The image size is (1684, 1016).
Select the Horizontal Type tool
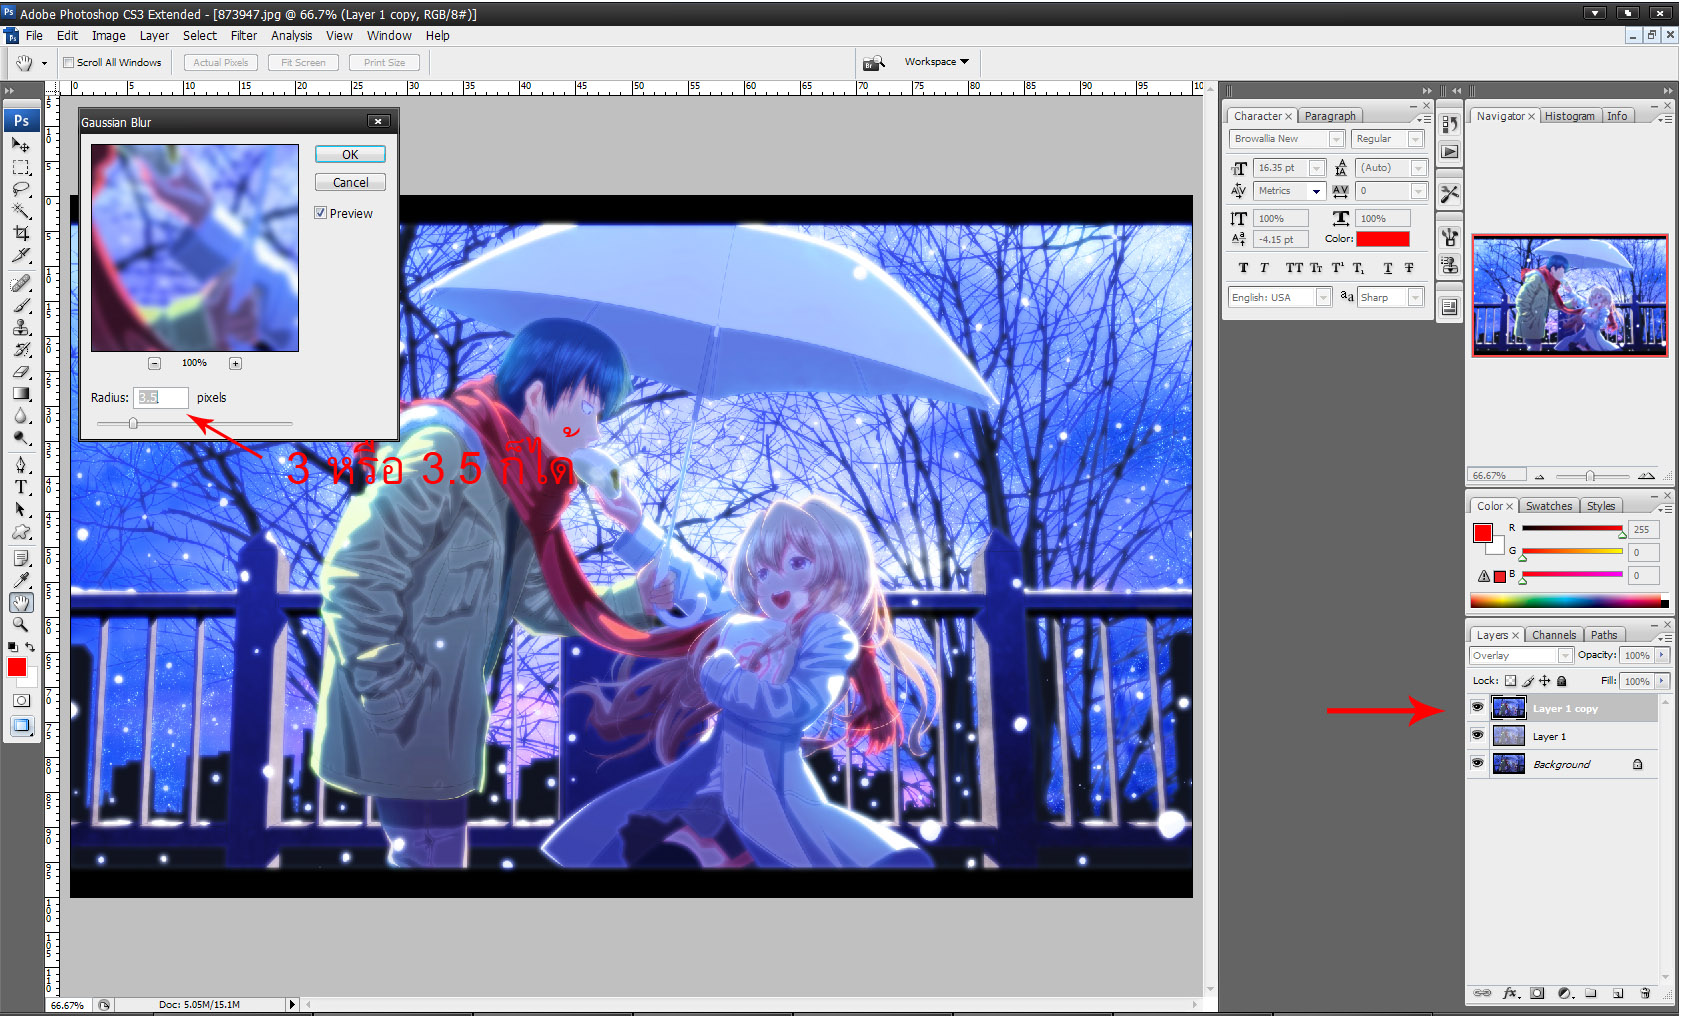click(21, 487)
